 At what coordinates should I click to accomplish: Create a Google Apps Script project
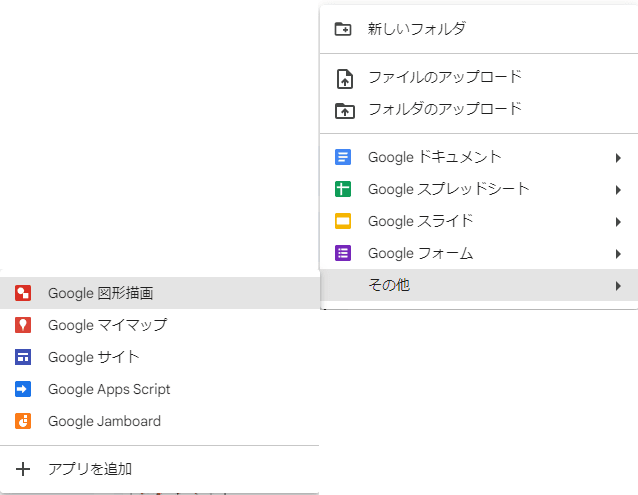coord(160,389)
